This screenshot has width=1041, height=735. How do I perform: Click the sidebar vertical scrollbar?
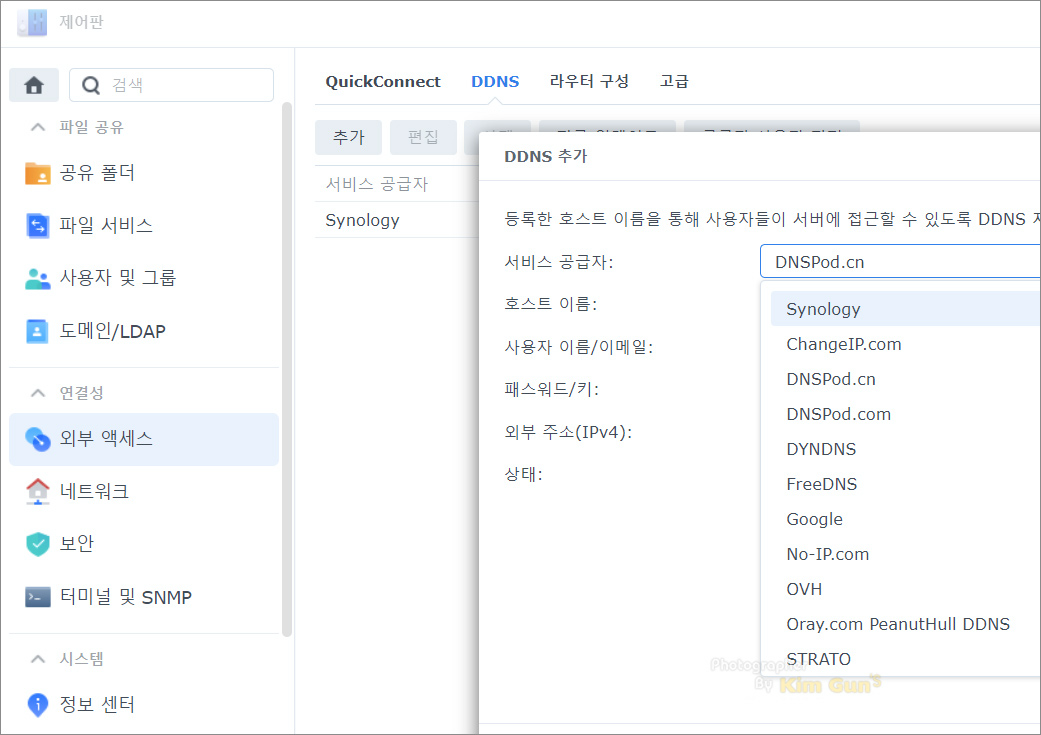[287, 369]
